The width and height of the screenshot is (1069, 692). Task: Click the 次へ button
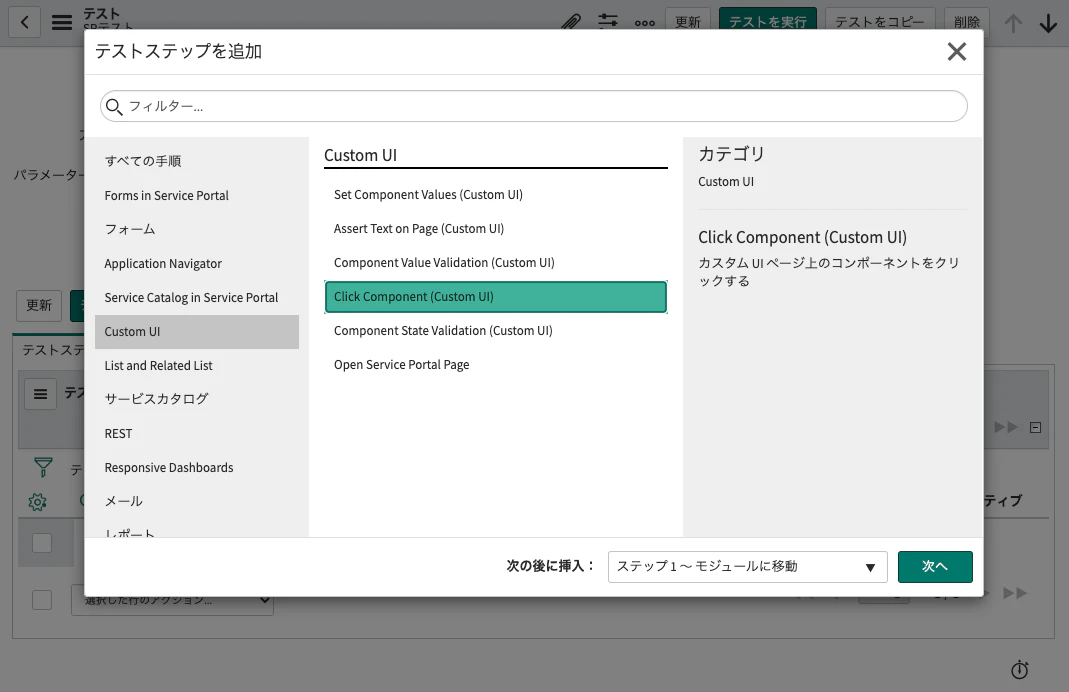[x=935, y=567]
